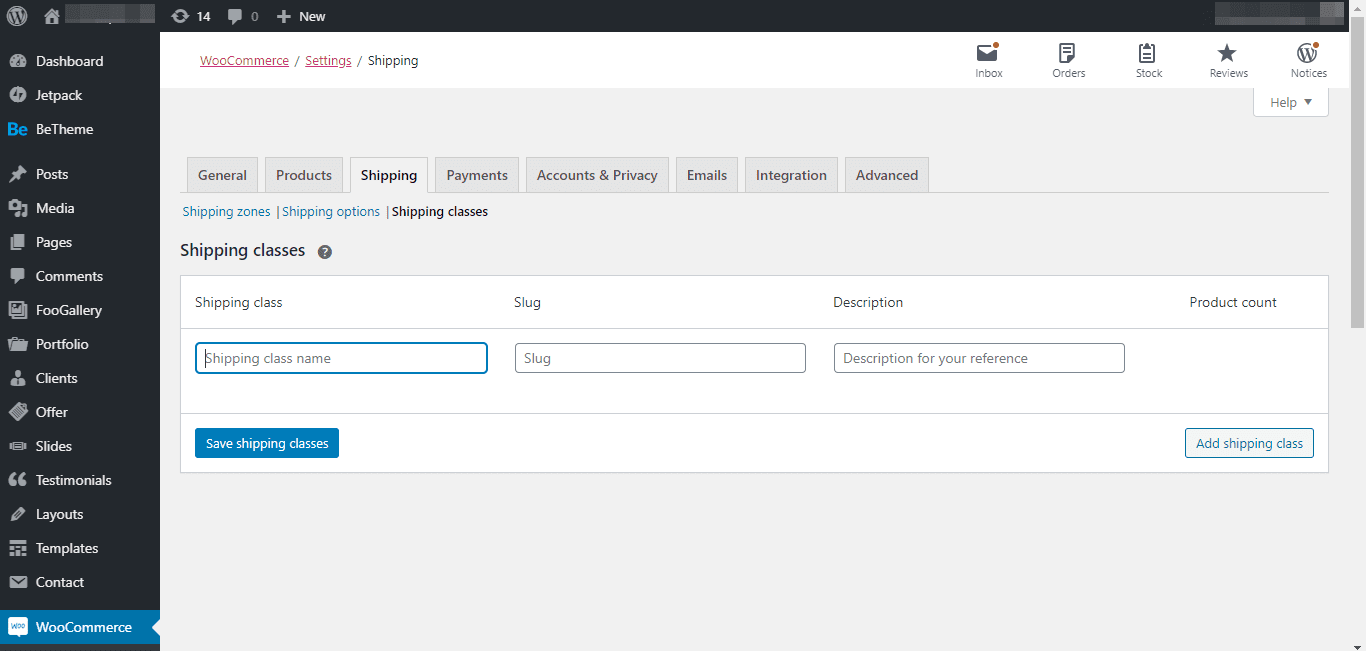Open the Notices panel
Image resolution: width=1366 pixels, height=651 pixels.
(x=1308, y=60)
